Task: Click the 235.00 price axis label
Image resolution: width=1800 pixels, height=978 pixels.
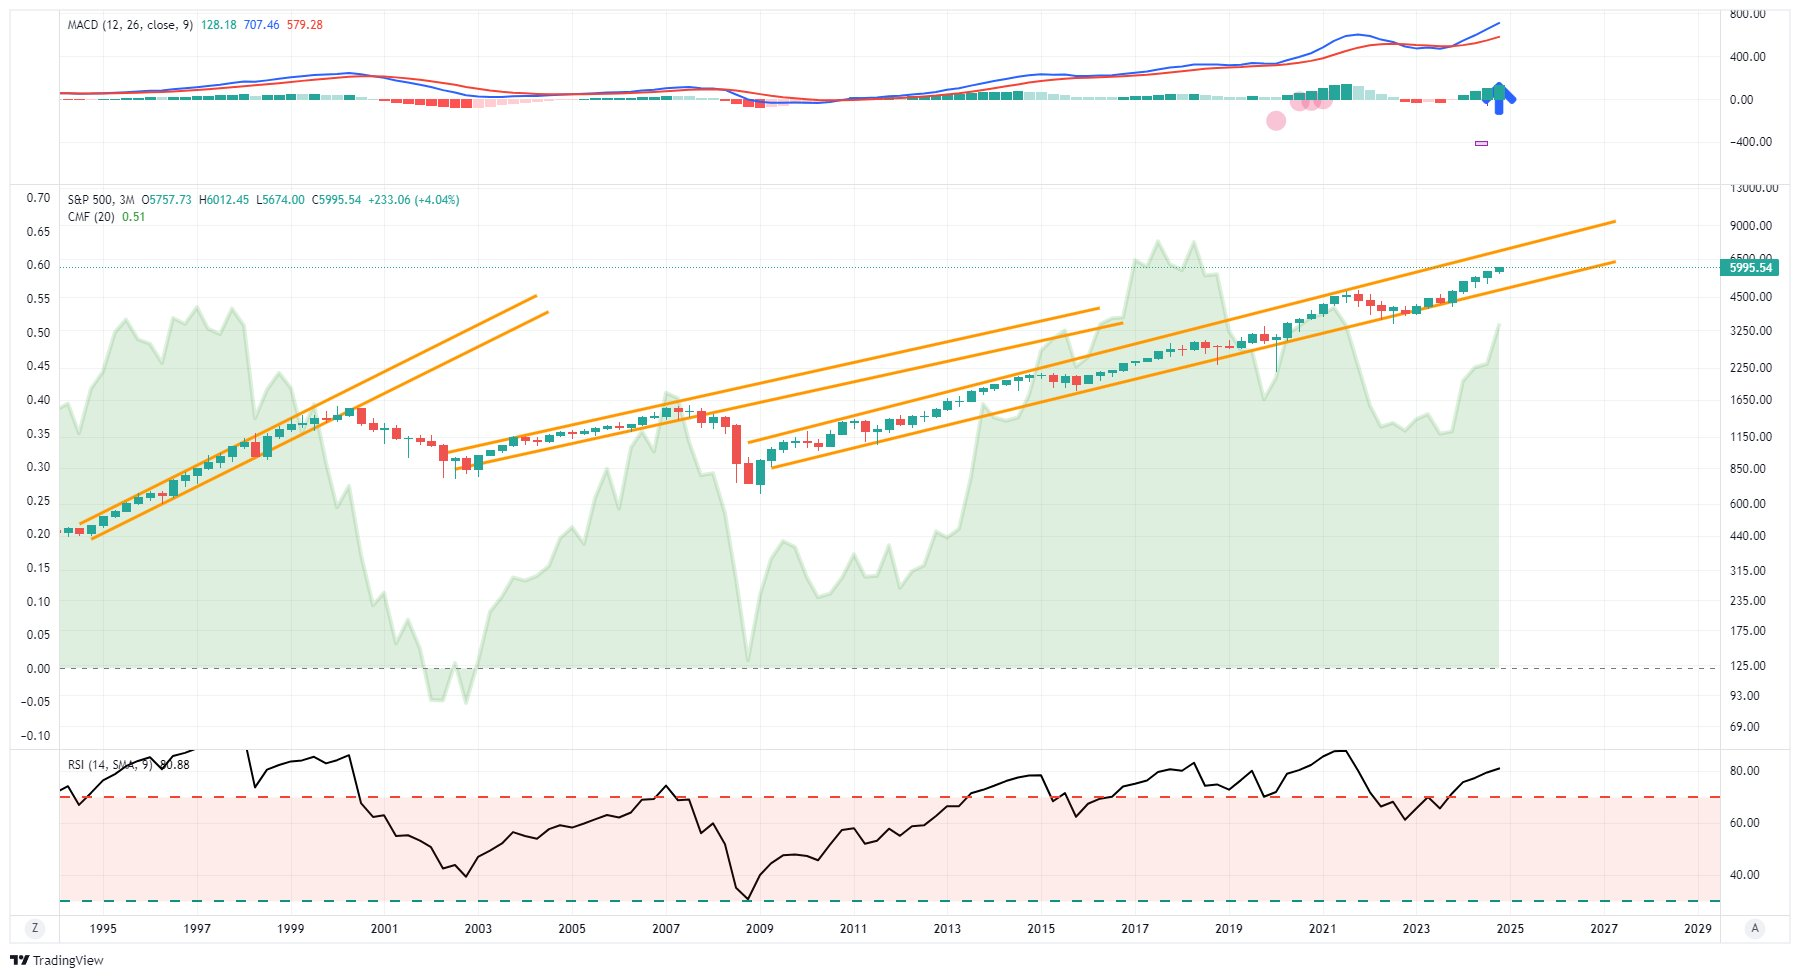Action: tap(1748, 601)
